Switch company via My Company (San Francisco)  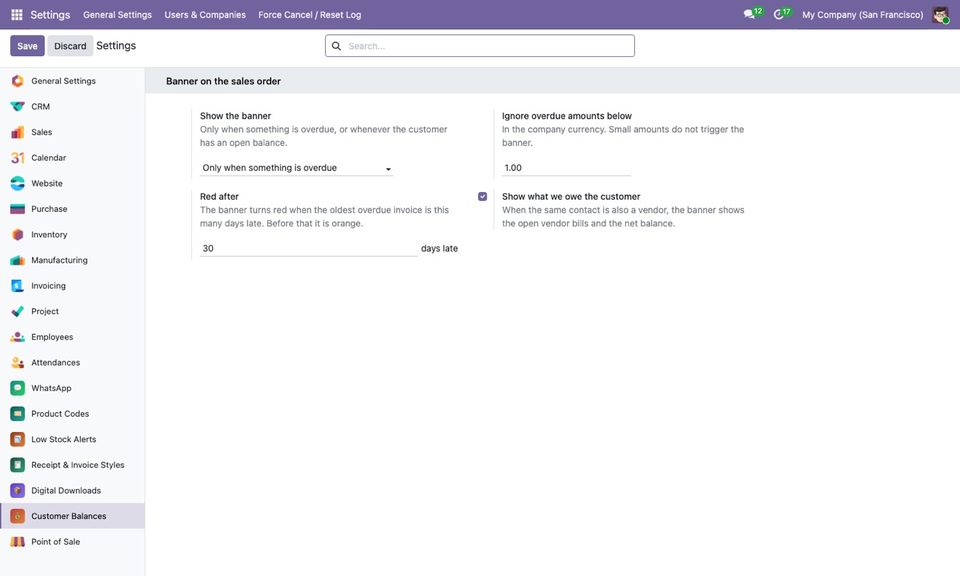click(862, 15)
